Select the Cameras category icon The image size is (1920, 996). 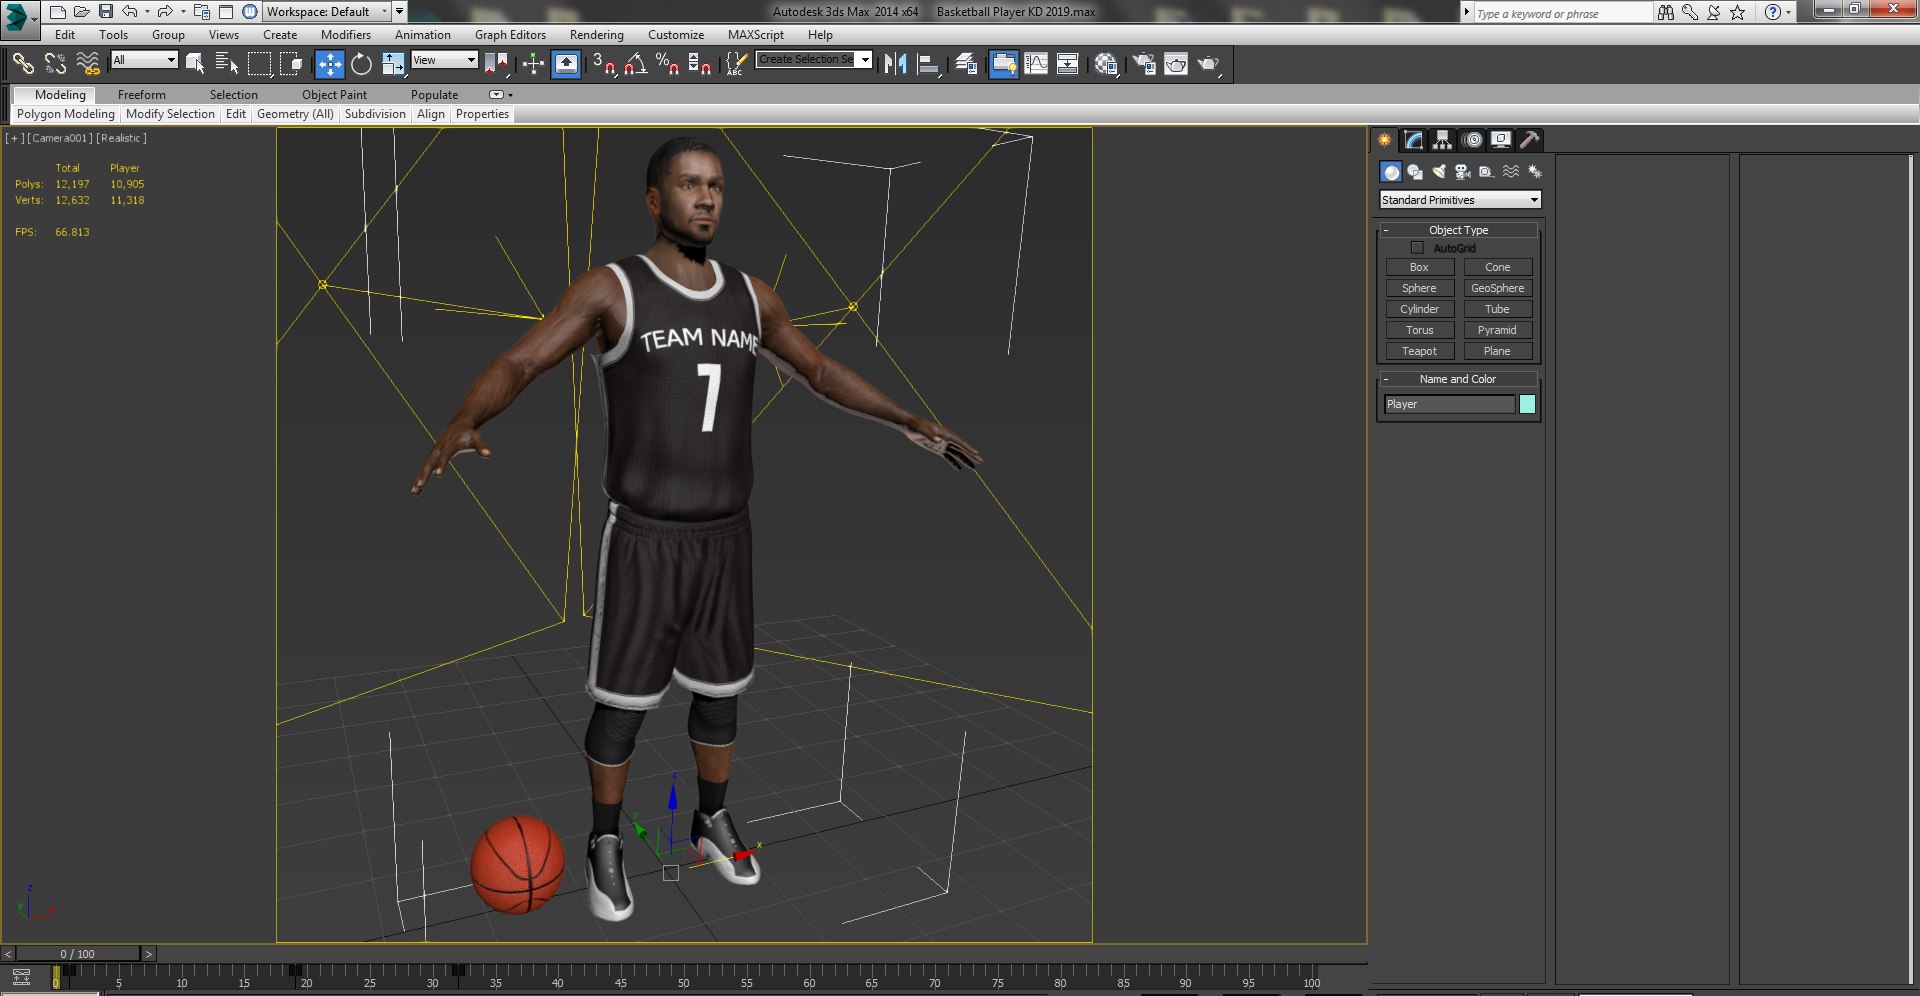point(1463,172)
